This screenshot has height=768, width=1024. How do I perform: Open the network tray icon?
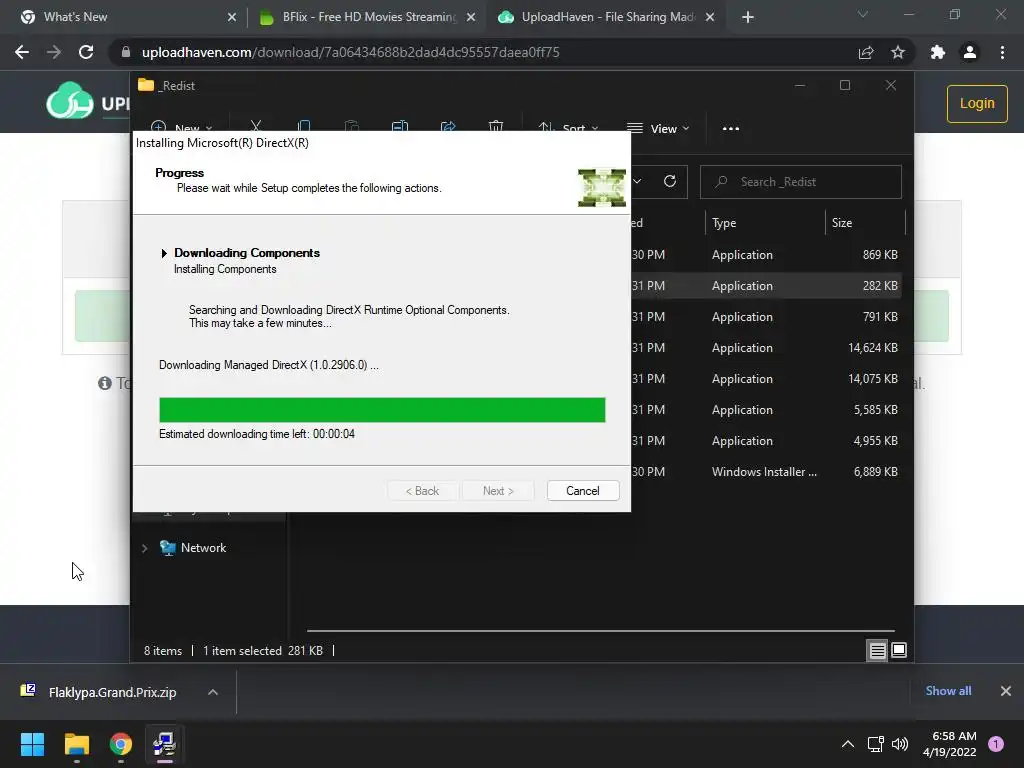[875, 744]
